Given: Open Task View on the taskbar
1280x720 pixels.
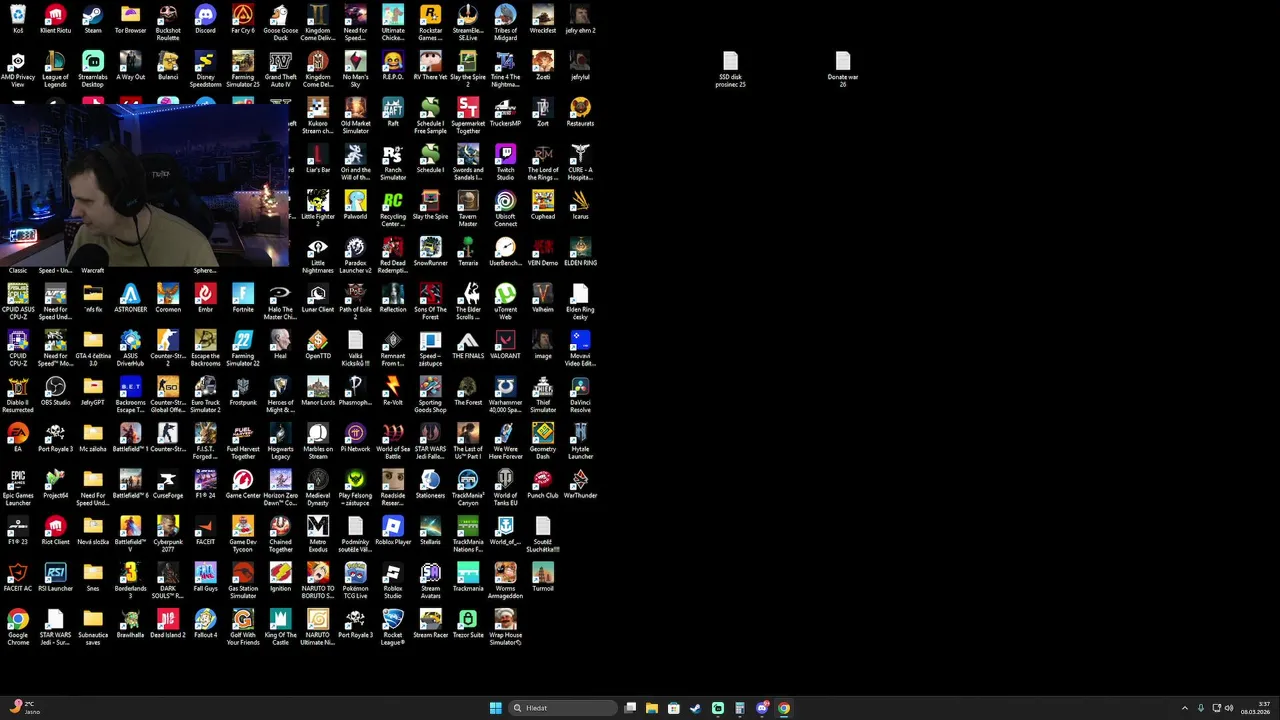Looking at the screenshot, I should coord(630,708).
